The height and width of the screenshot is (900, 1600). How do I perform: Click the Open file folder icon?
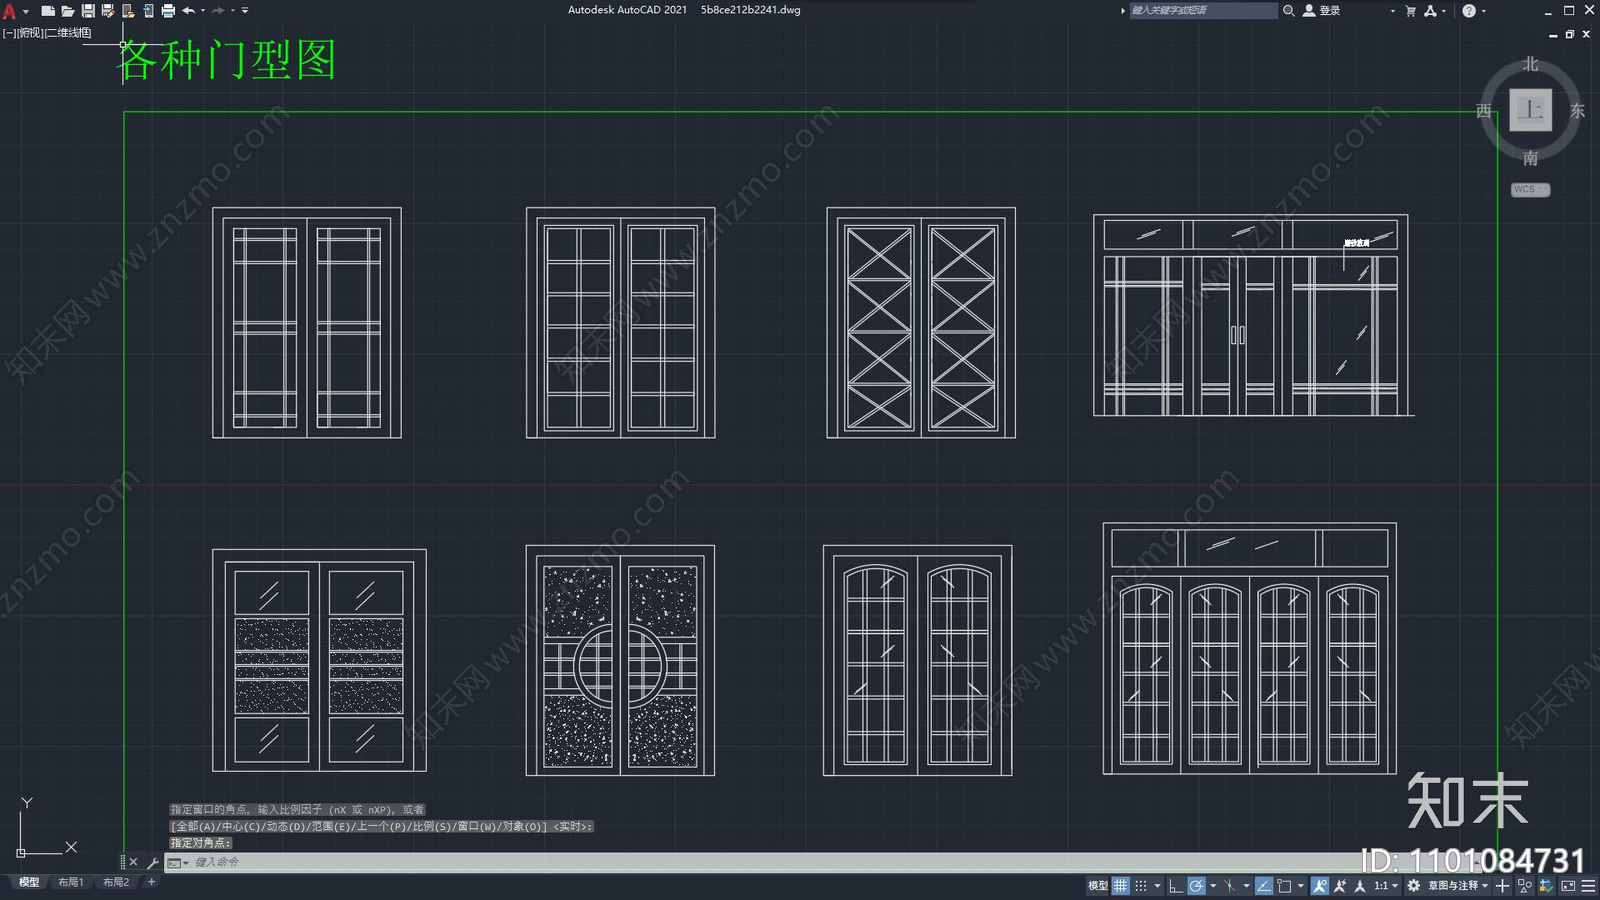coord(68,11)
